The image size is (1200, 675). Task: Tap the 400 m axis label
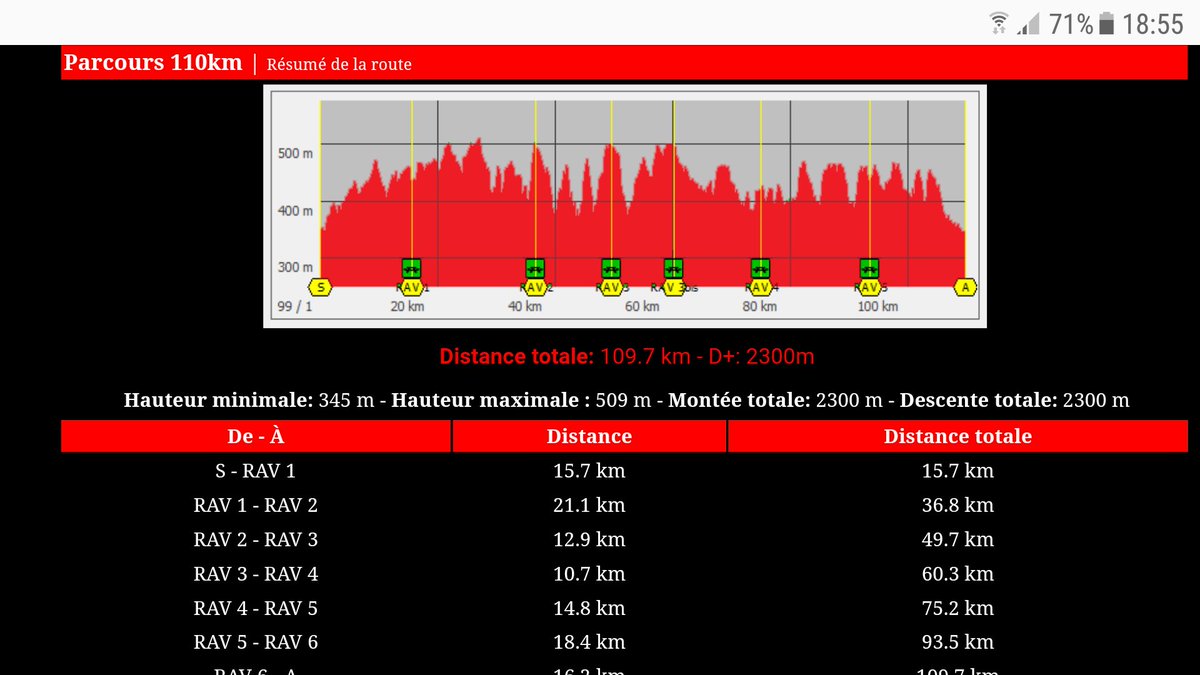[295, 211]
